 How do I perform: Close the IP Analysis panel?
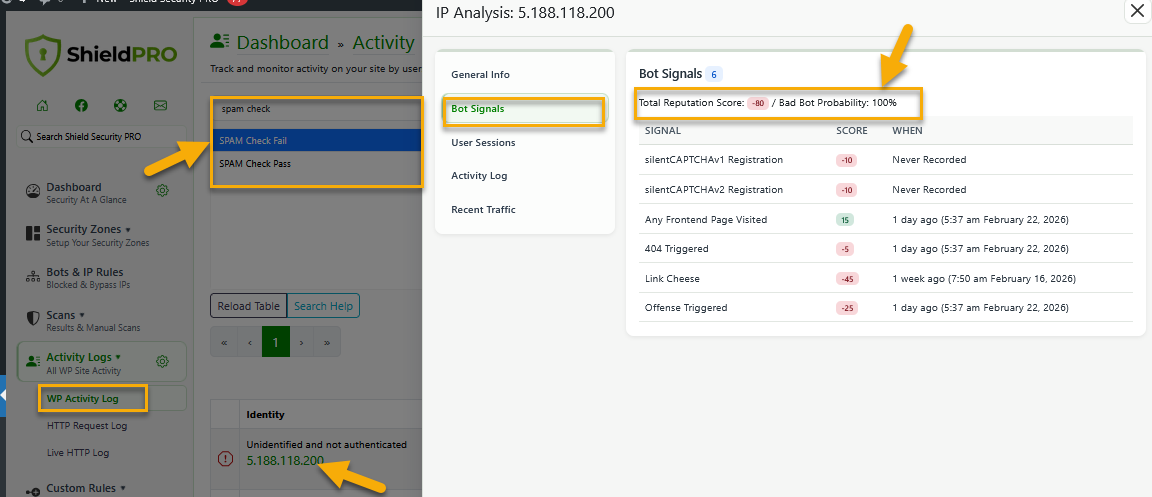(x=1135, y=12)
